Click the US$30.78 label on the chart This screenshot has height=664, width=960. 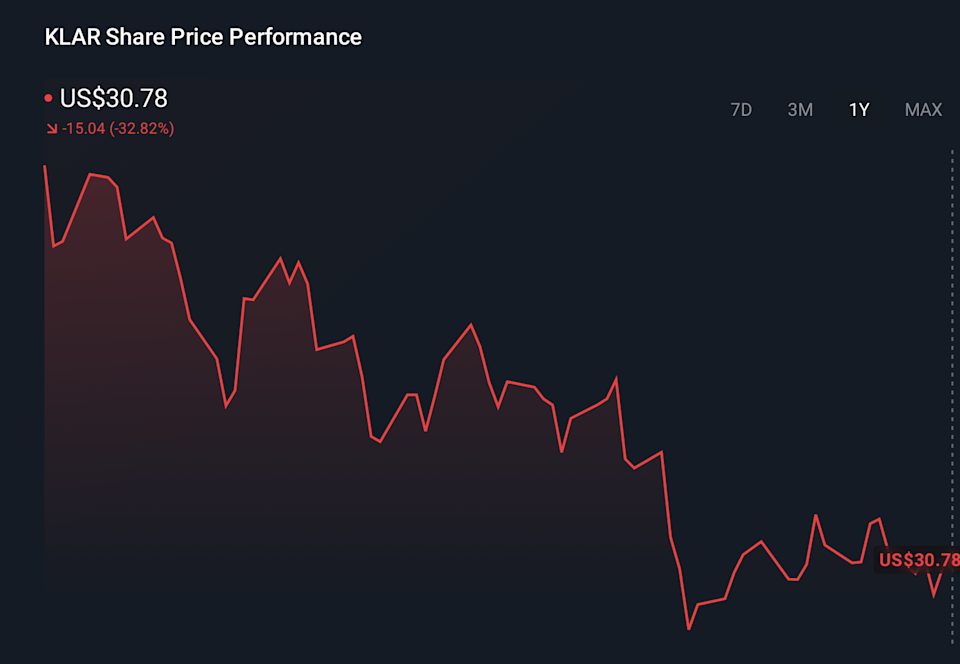(x=918, y=560)
